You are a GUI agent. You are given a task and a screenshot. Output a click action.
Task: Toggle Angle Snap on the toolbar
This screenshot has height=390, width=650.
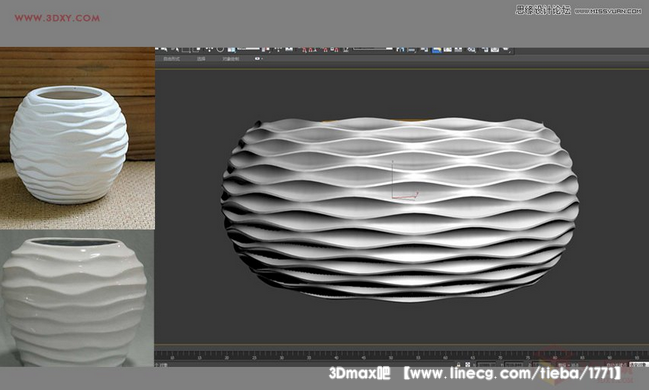(x=312, y=50)
